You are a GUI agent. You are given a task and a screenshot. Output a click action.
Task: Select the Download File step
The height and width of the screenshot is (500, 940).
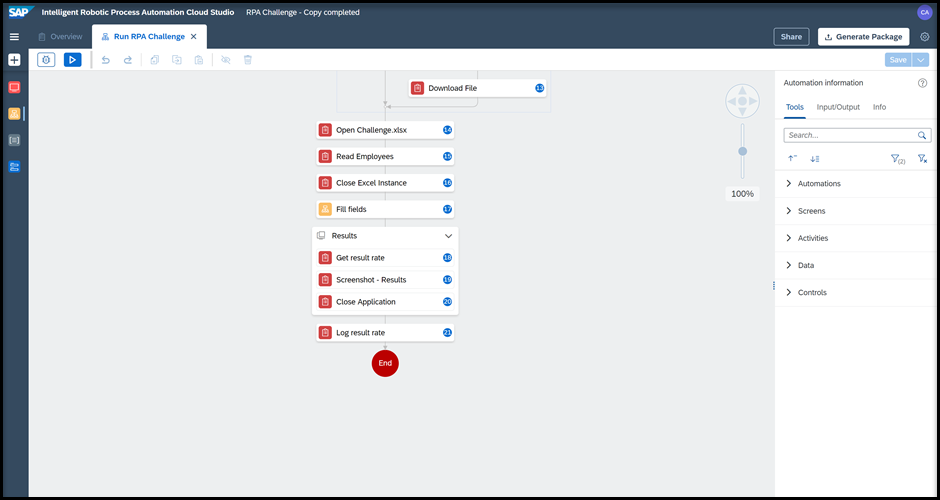[478, 88]
